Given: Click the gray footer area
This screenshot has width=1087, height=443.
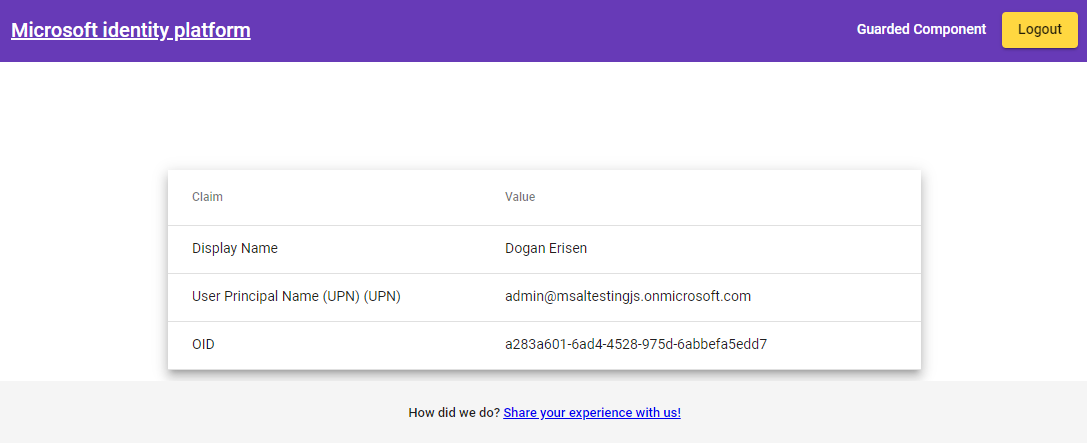Looking at the screenshot, I should 544,412.
